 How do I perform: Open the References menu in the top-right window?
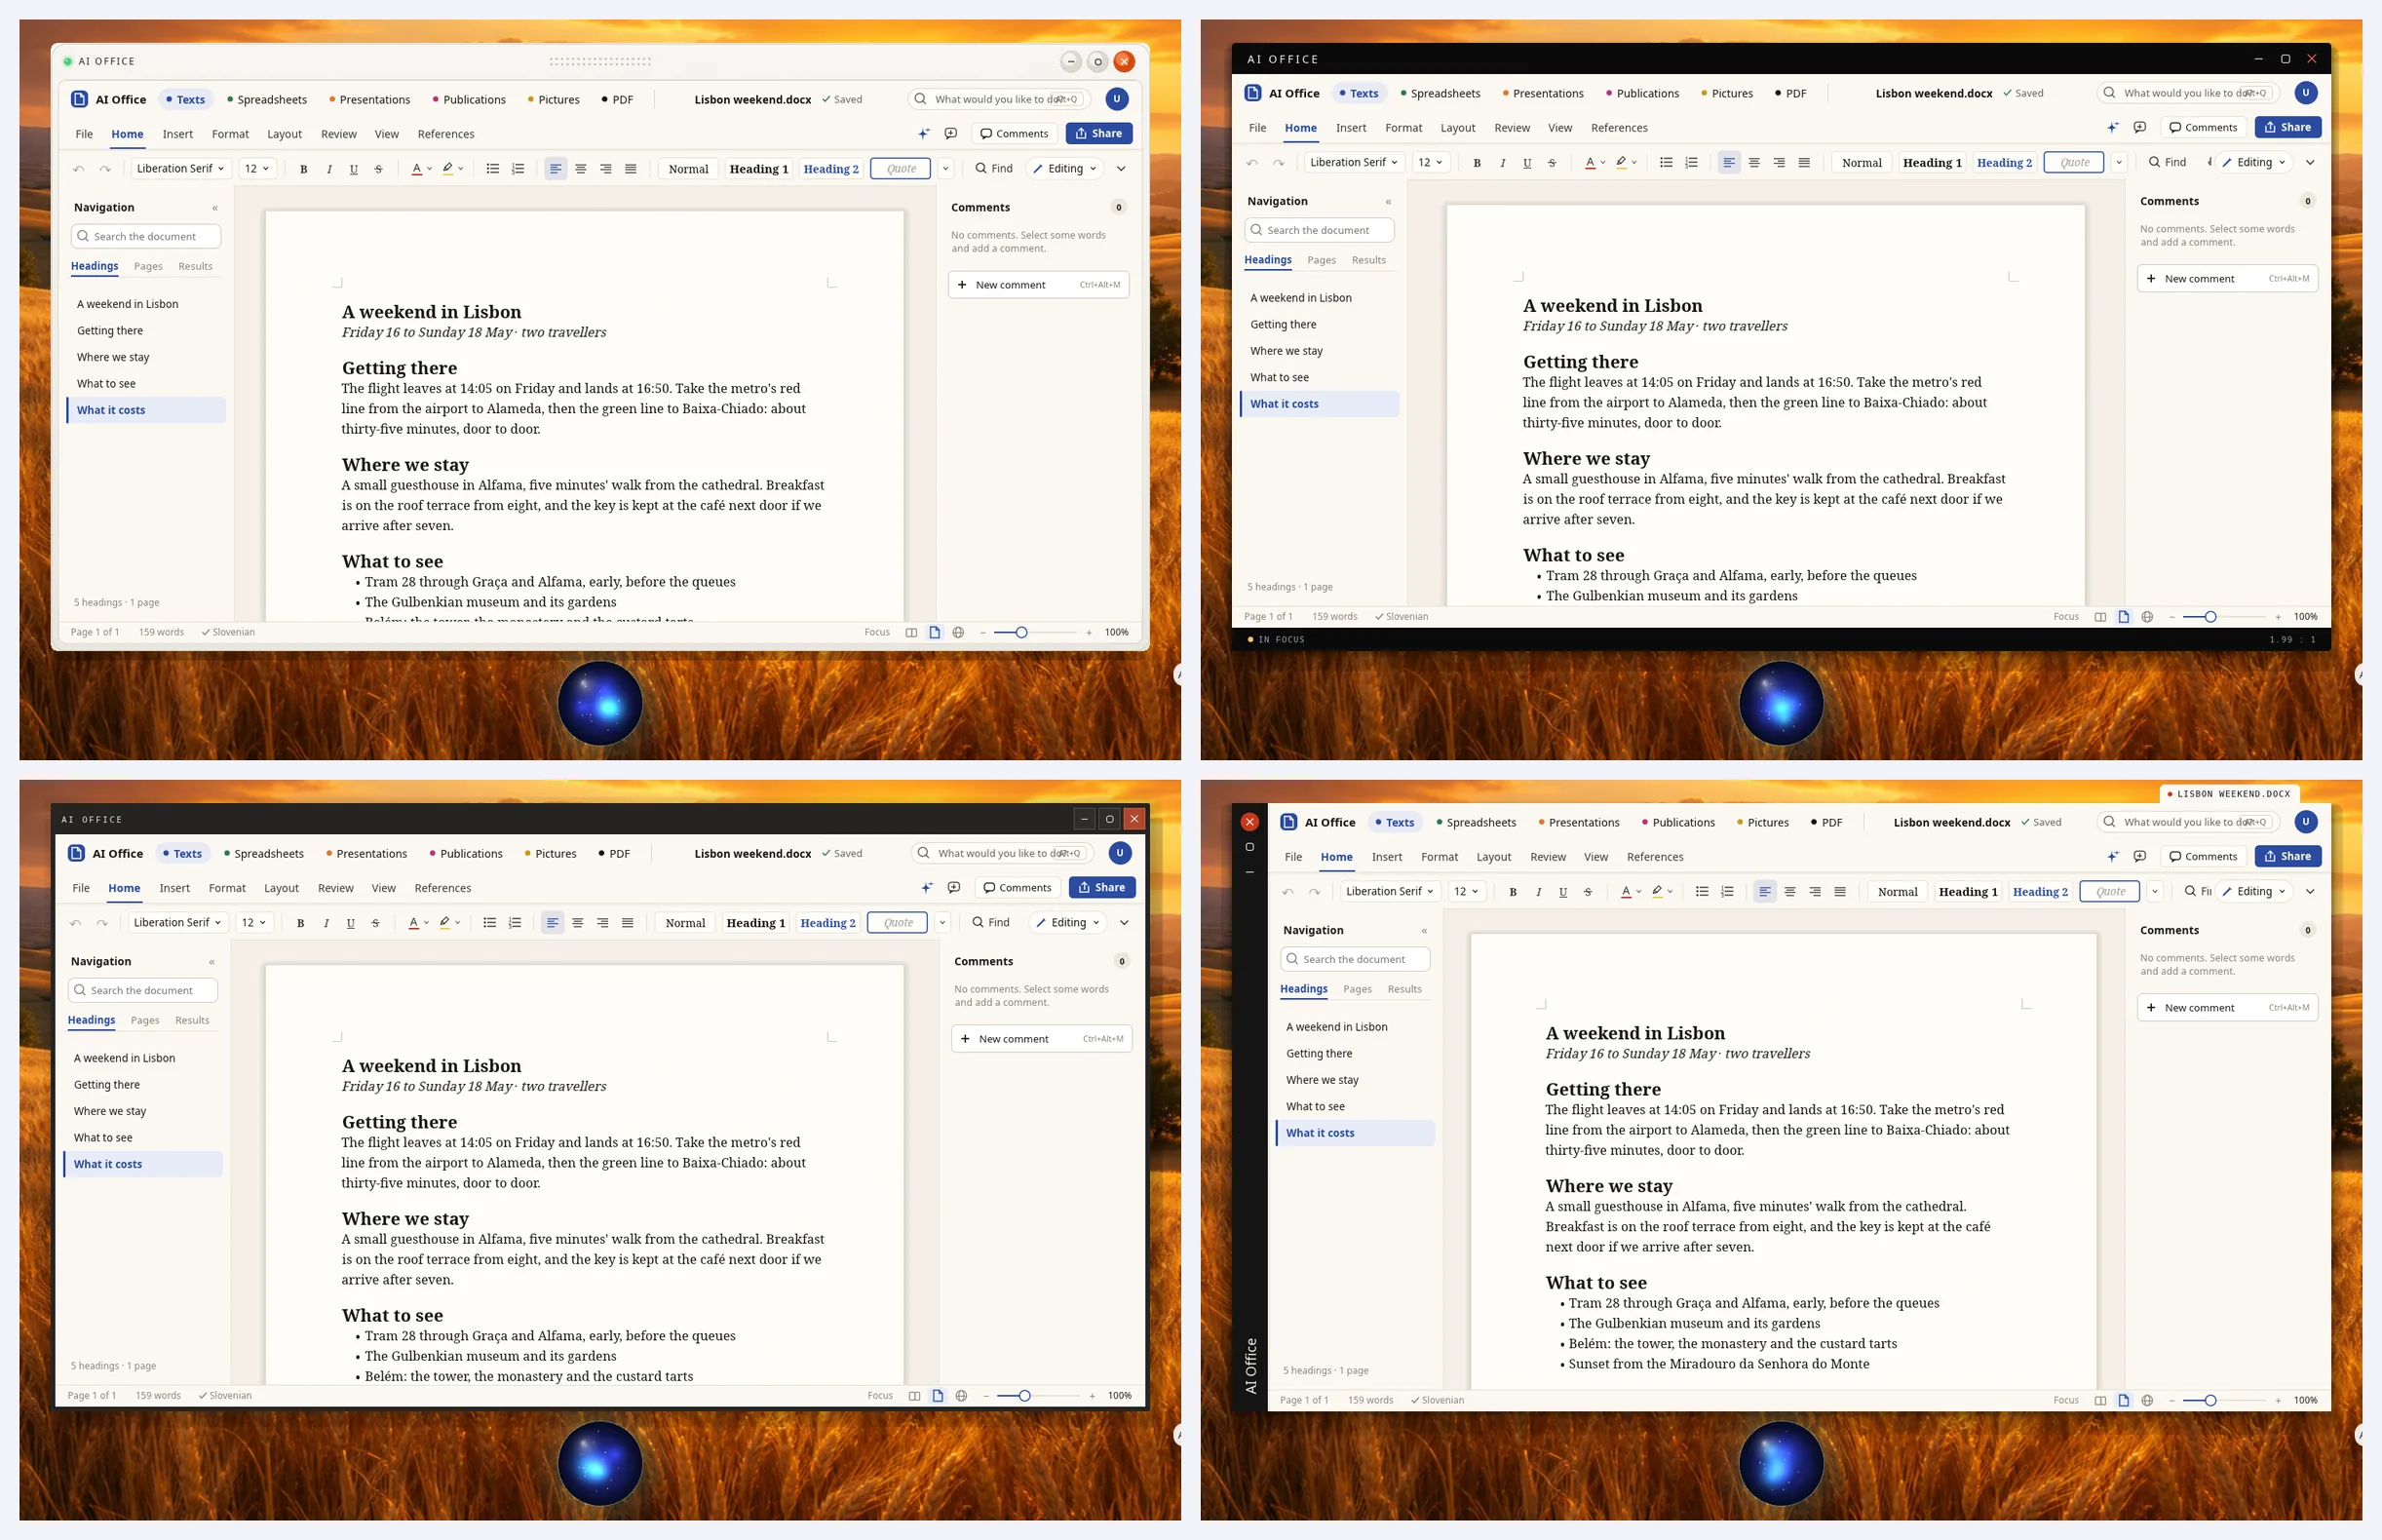[1619, 128]
